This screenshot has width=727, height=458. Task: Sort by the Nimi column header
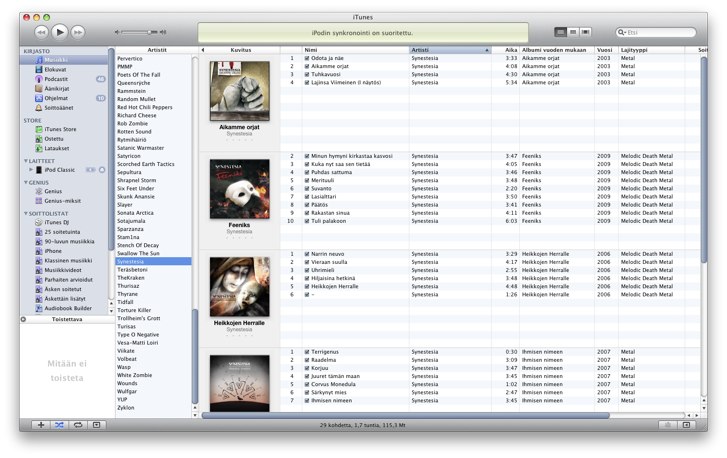click(x=356, y=50)
